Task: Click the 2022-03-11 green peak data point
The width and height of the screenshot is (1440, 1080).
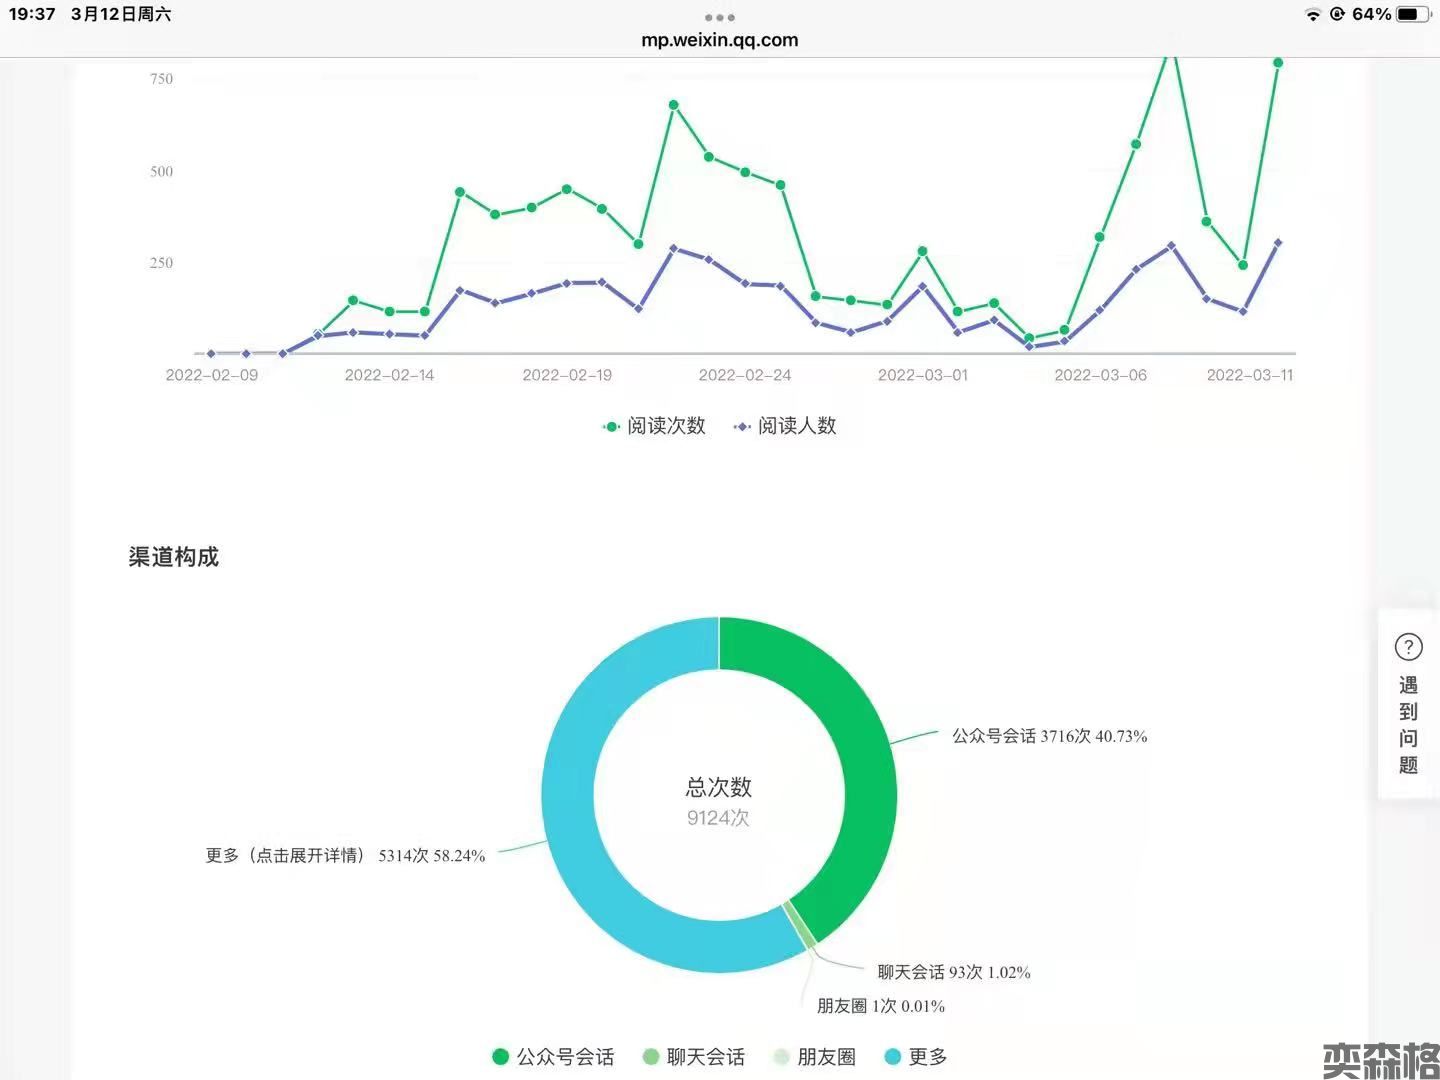Action: (x=1277, y=63)
